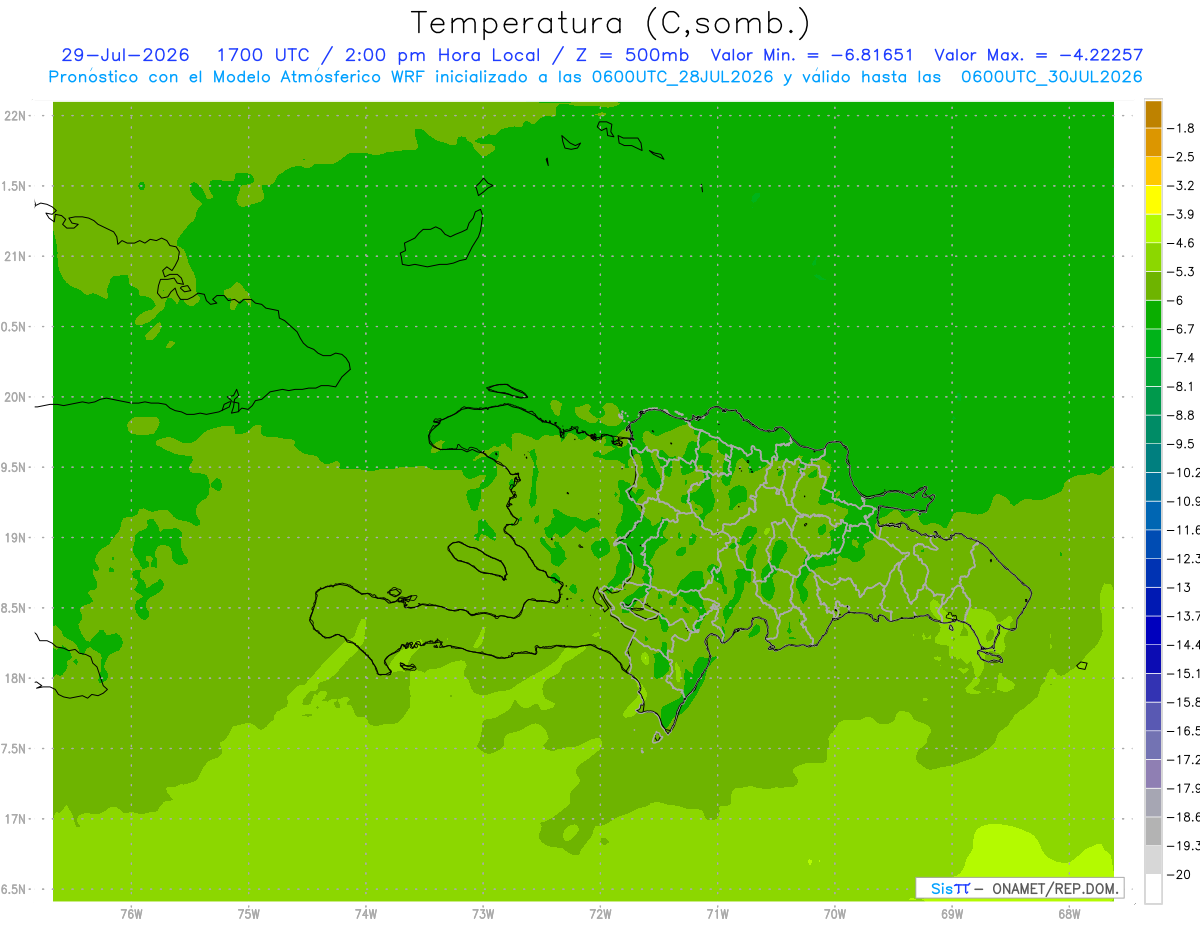The image size is (1200, 927).
Task: Pick the gray swatch between -18.6 and -19.3
Action: tap(1153, 831)
